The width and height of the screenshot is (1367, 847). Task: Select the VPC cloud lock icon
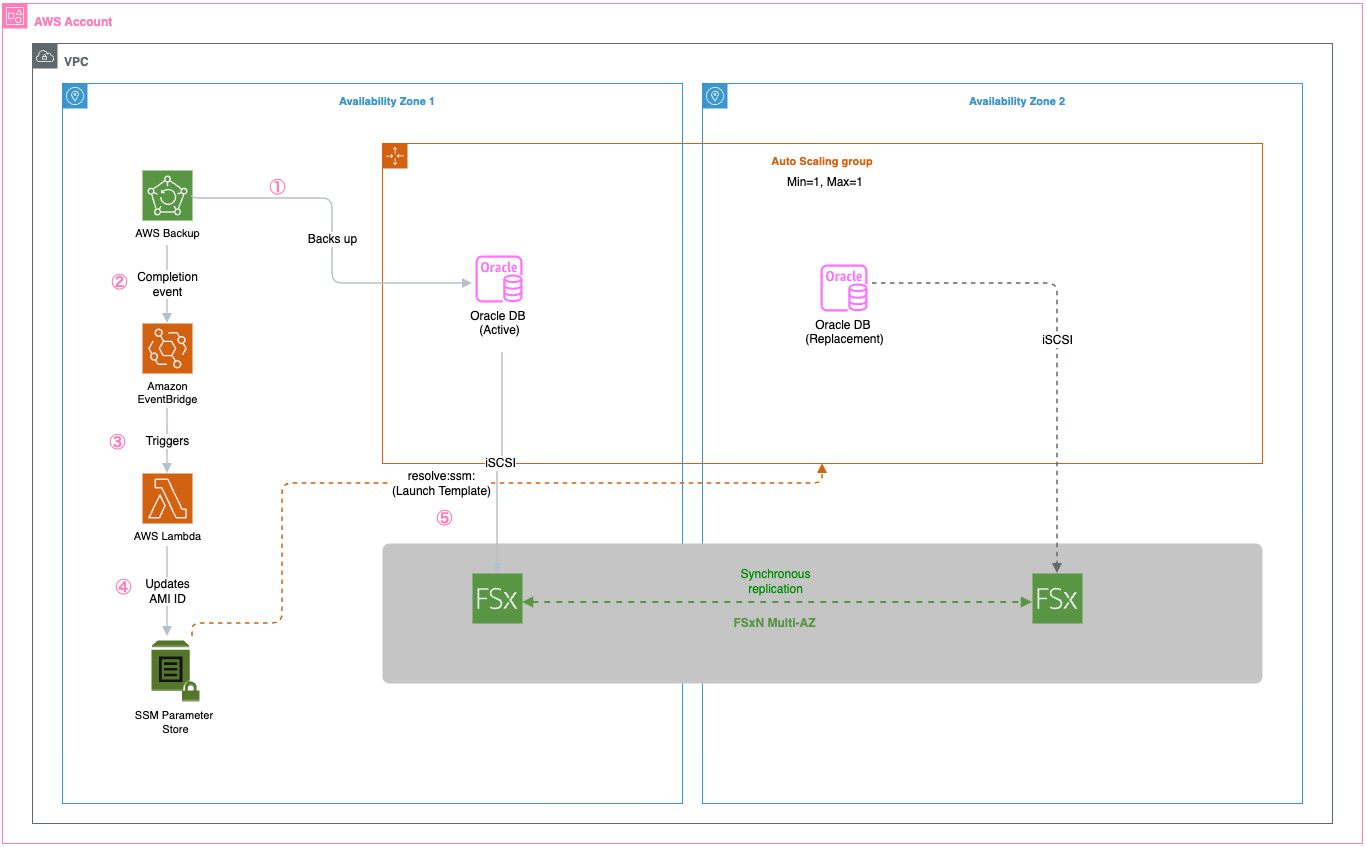point(45,56)
